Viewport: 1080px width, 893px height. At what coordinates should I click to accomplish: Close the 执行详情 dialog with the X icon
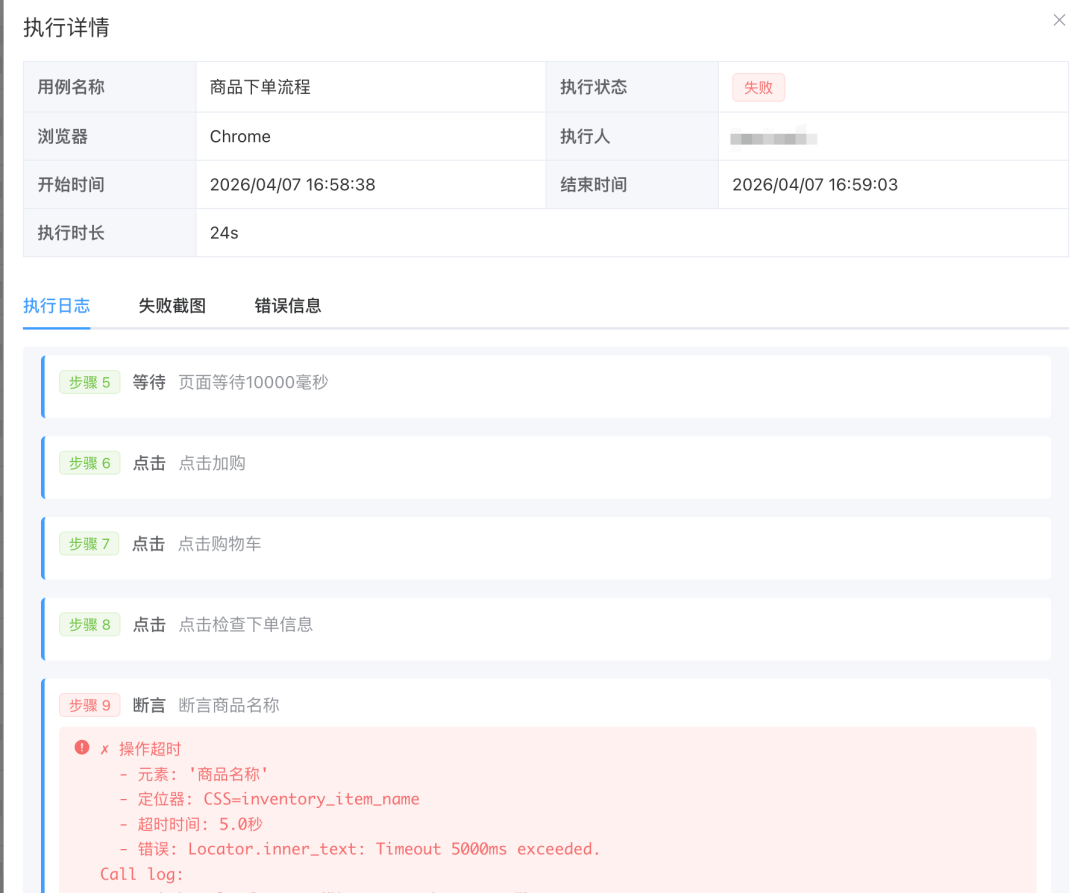pyautogui.click(x=1059, y=20)
